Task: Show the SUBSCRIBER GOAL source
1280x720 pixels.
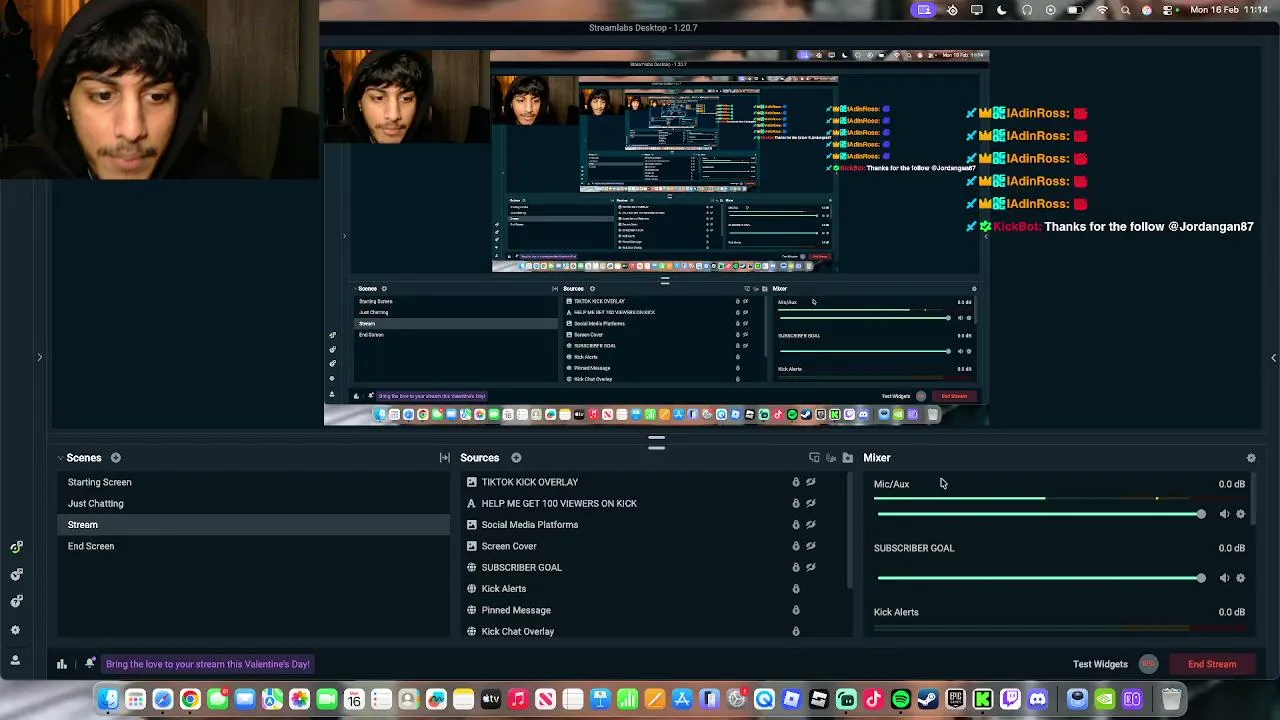Action: click(811, 567)
